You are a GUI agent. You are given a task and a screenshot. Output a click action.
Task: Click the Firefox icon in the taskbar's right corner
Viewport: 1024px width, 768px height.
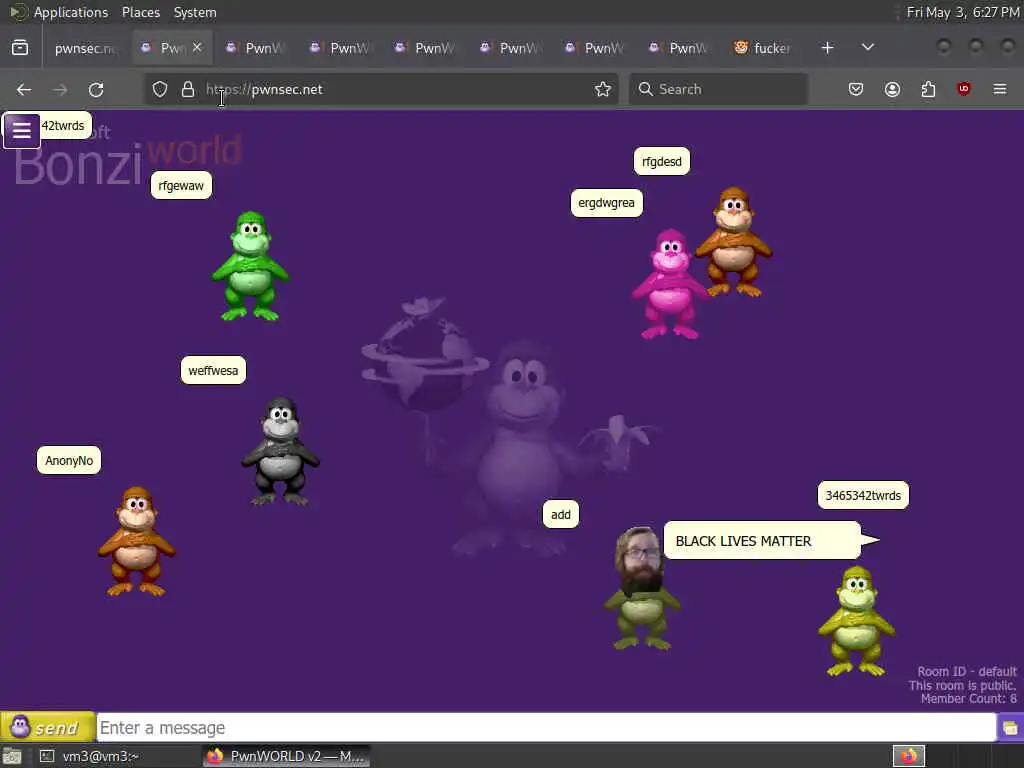click(x=909, y=756)
